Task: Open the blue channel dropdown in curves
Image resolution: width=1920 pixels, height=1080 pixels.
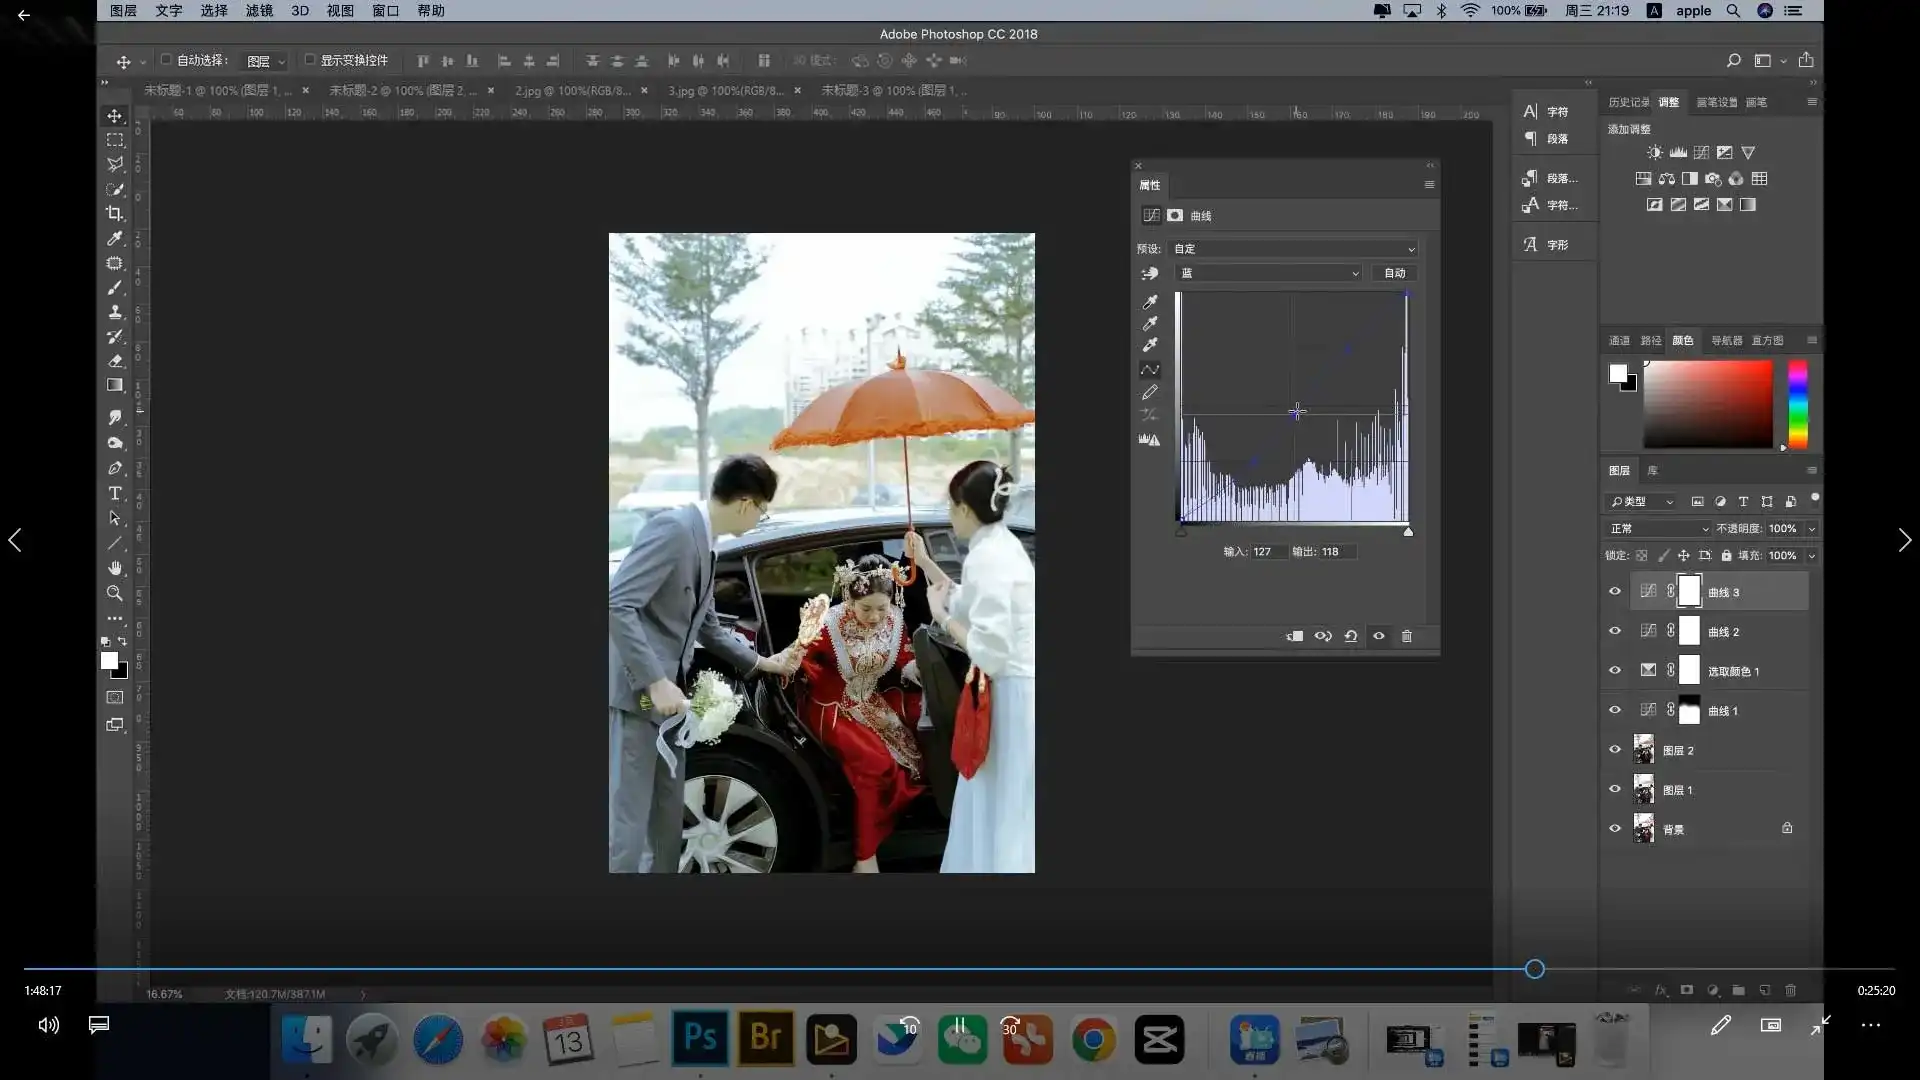Action: tap(1268, 273)
